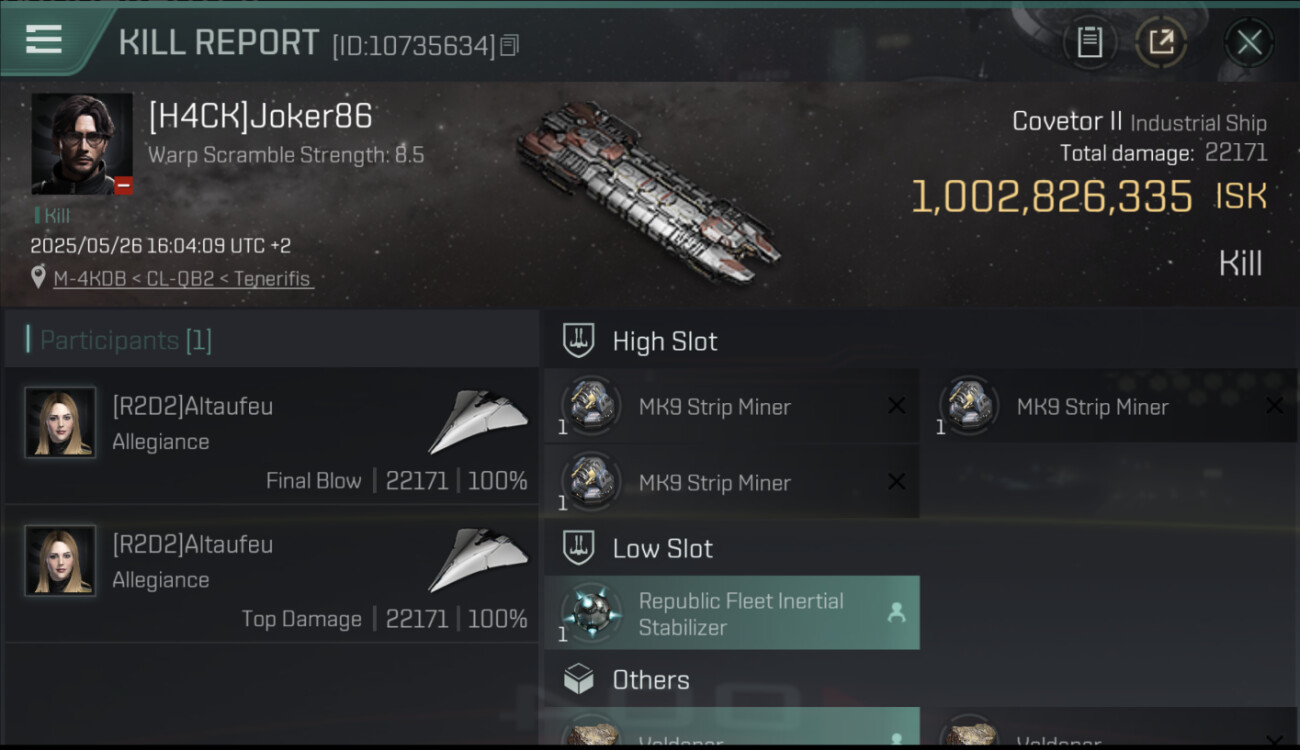The height and width of the screenshot is (750, 1300).
Task: Click the clipboard report icon
Action: (x=1089, y=42)
